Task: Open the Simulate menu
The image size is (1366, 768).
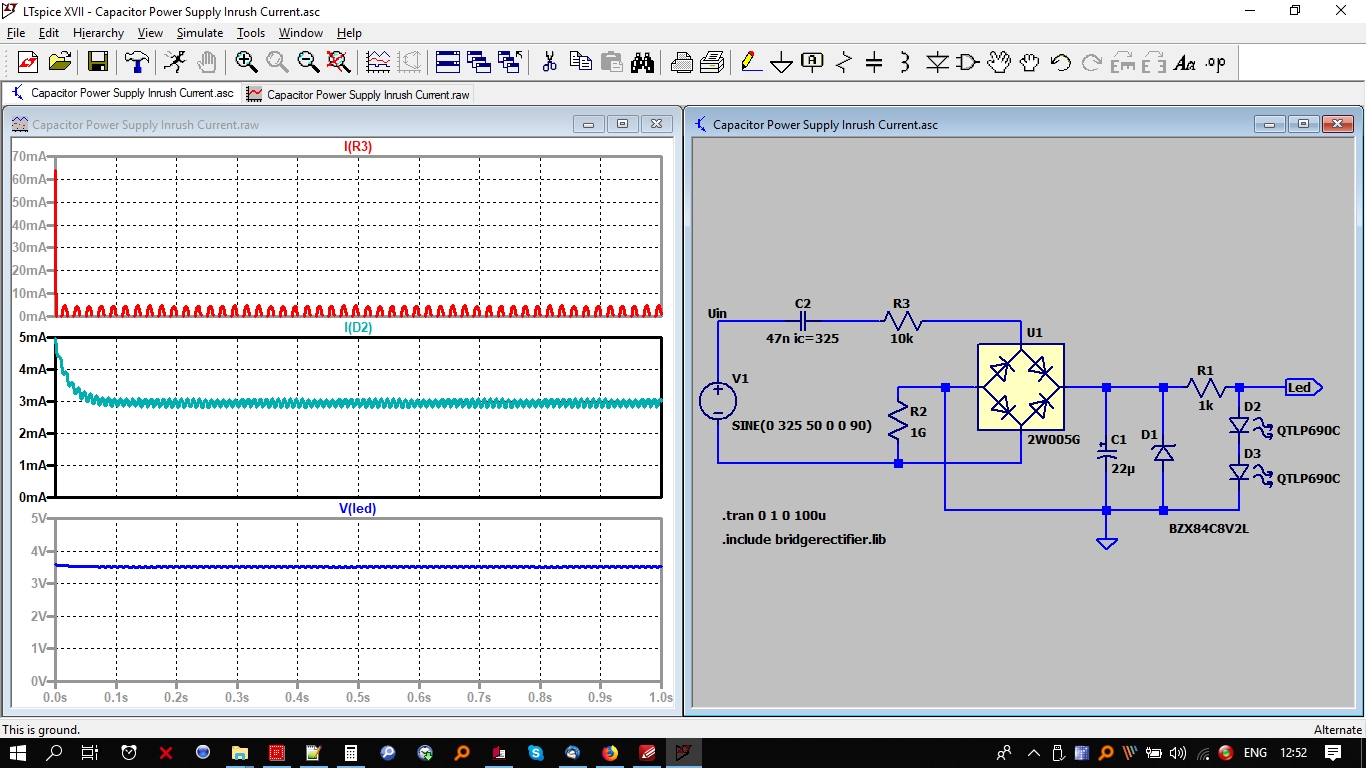Action: [200, 33]
